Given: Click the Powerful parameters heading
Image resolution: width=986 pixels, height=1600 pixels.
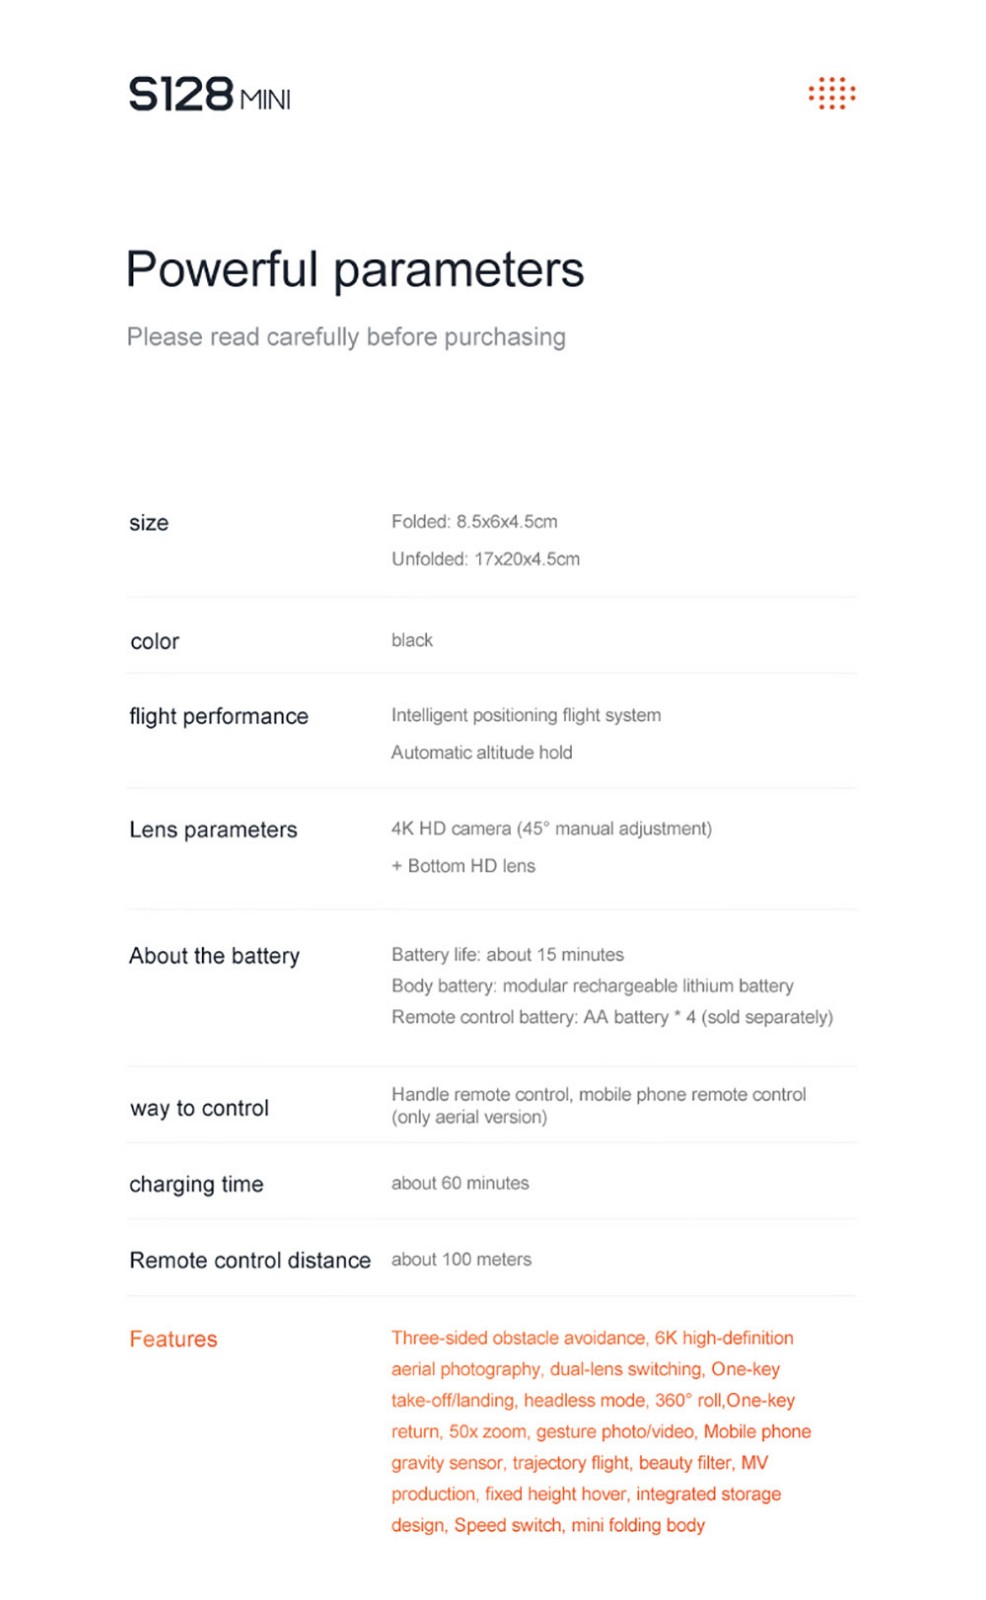Looking at the screenshot, I should [354, 270].
